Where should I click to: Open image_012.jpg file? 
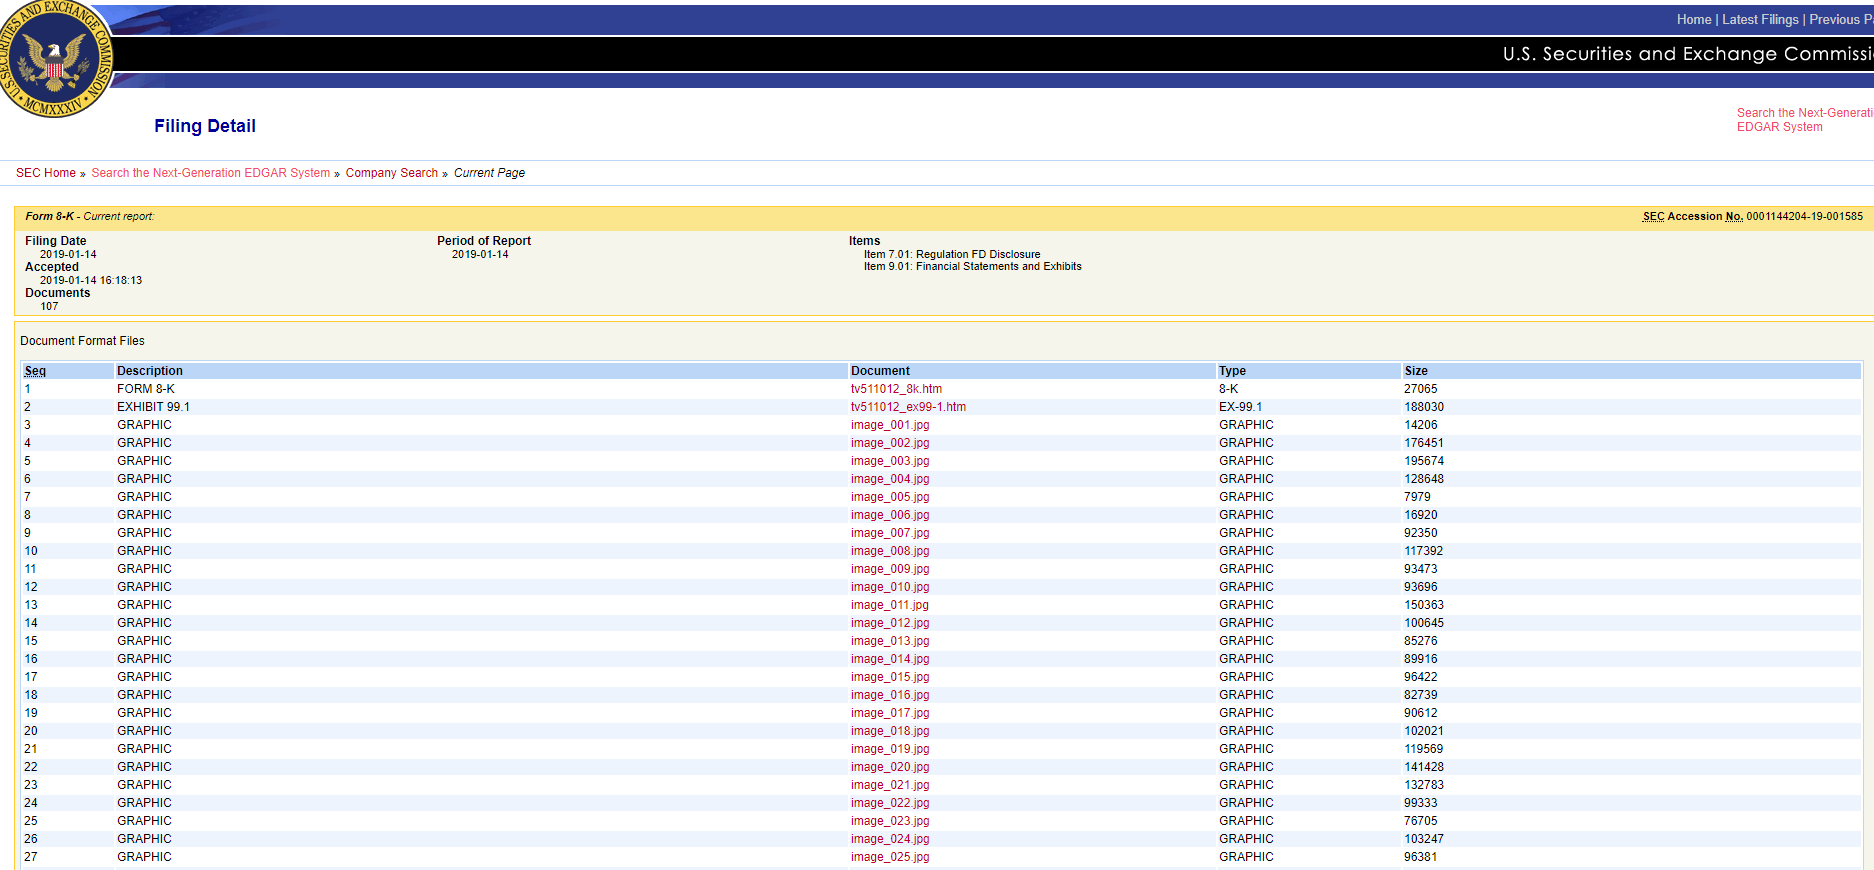(890, 623)
